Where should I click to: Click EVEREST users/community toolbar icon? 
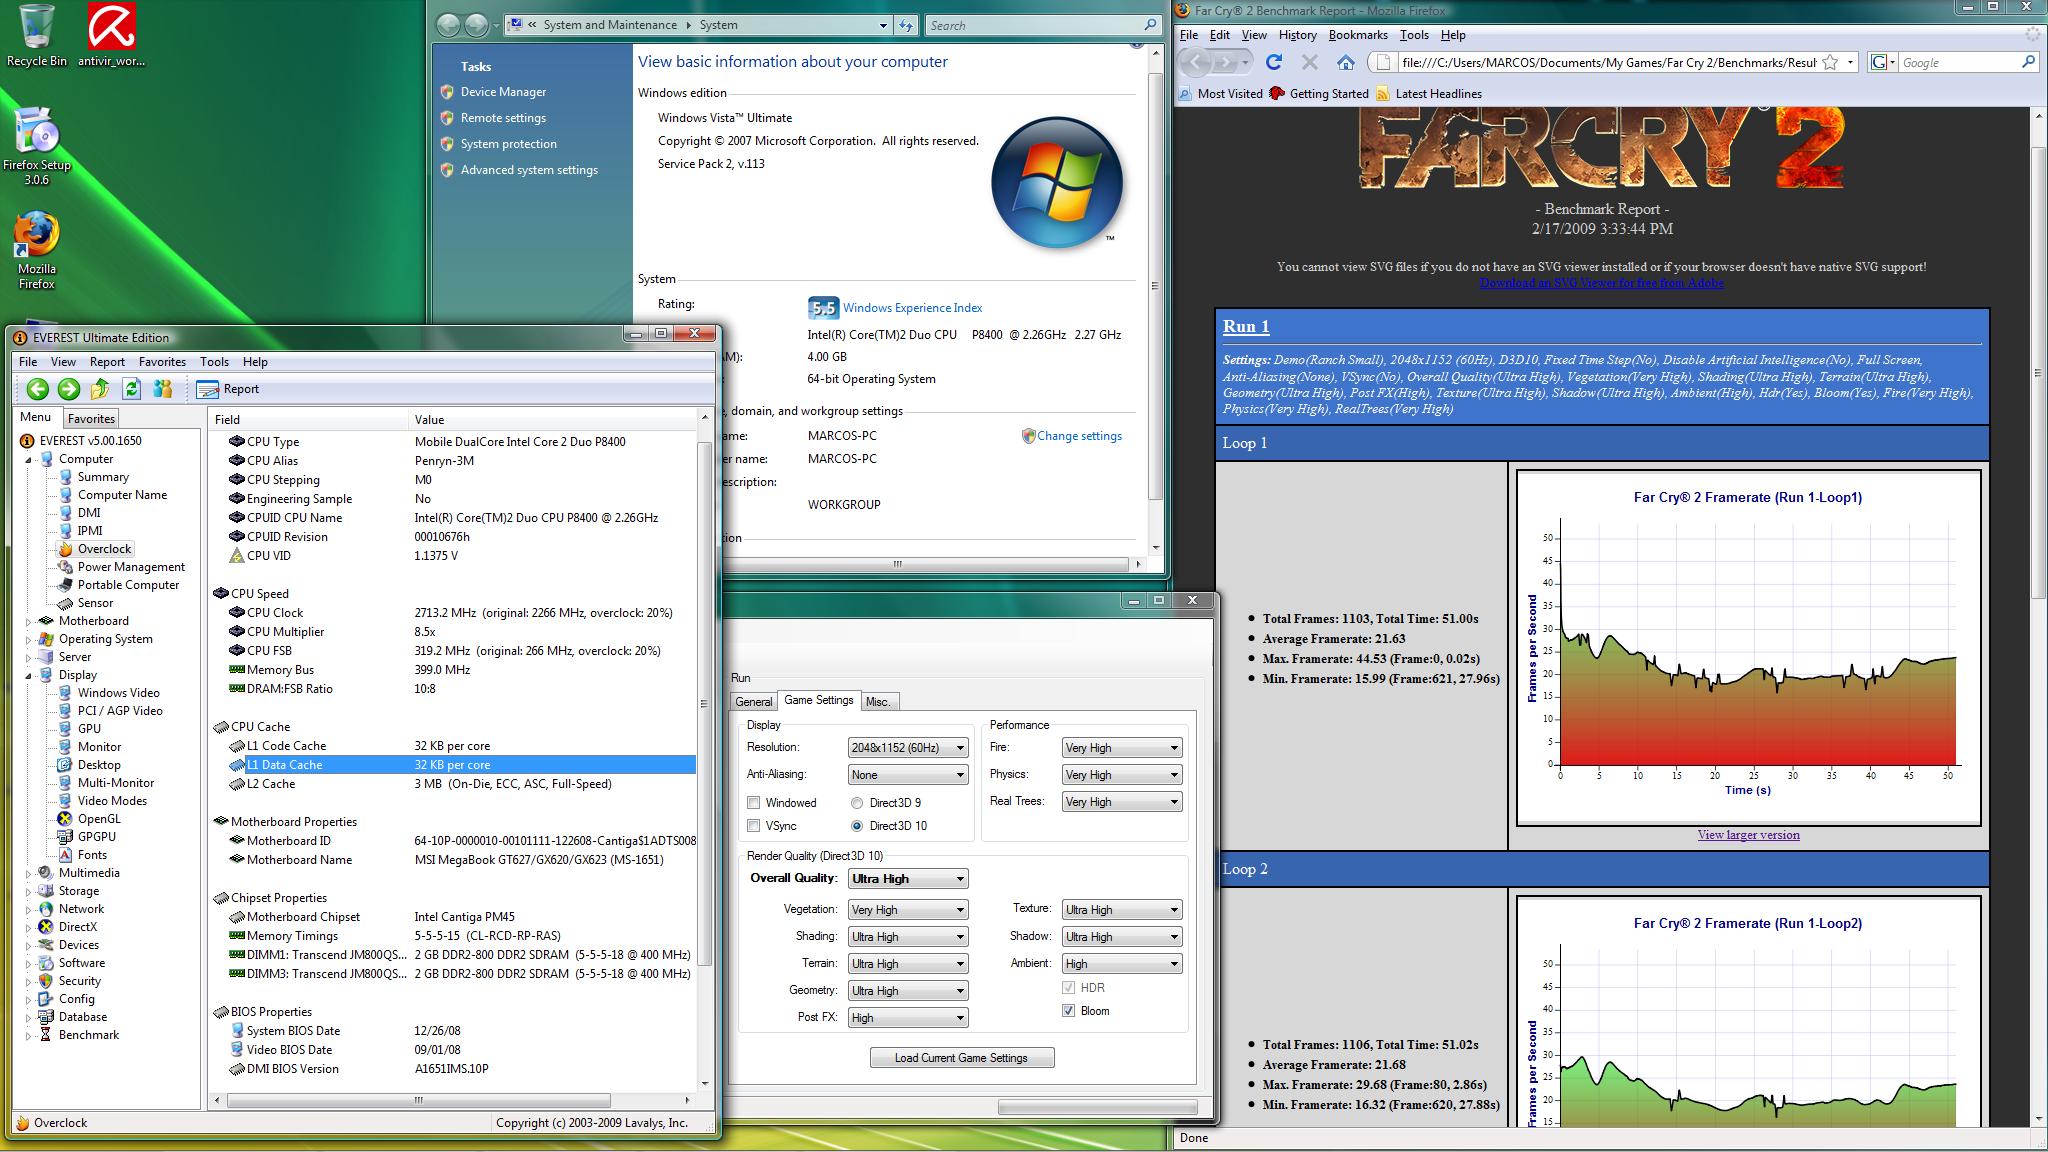(163, 389)
